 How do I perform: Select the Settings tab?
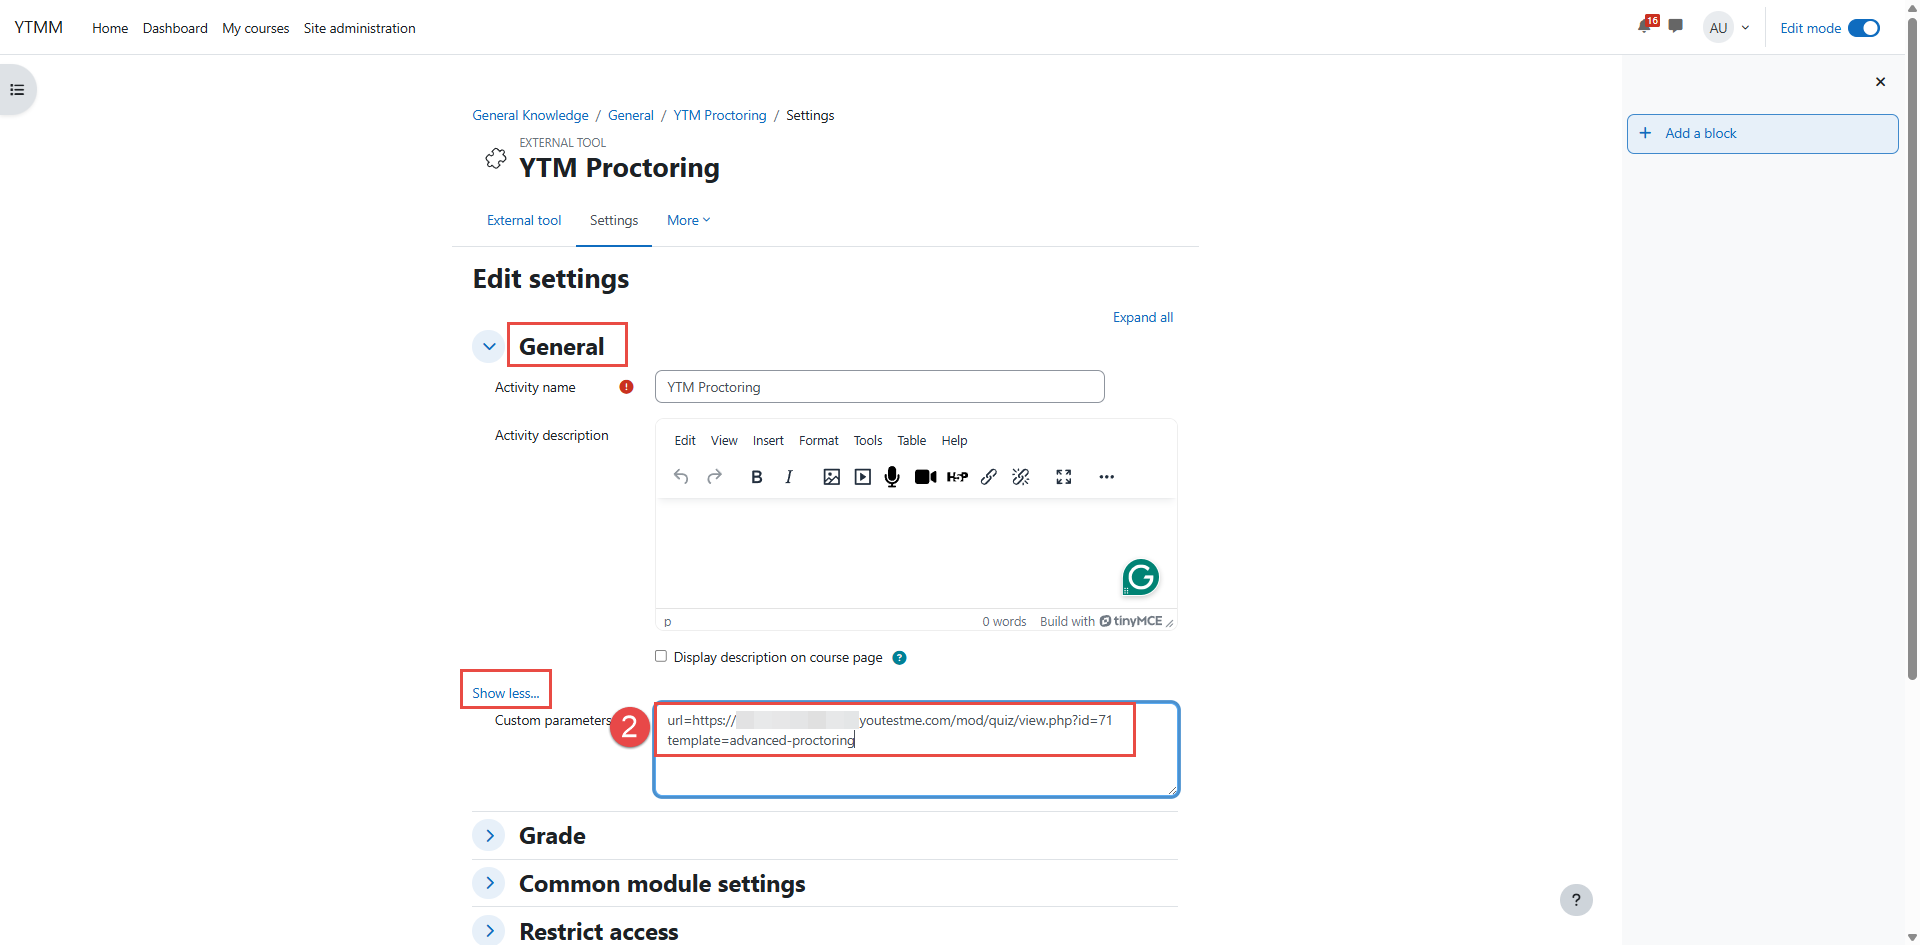[x=614, y=220]
